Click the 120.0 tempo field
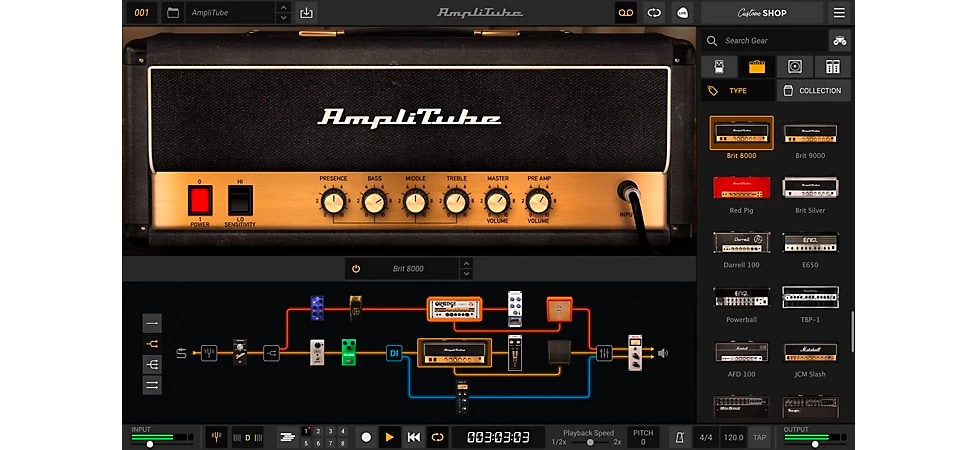 pos(733,437)
